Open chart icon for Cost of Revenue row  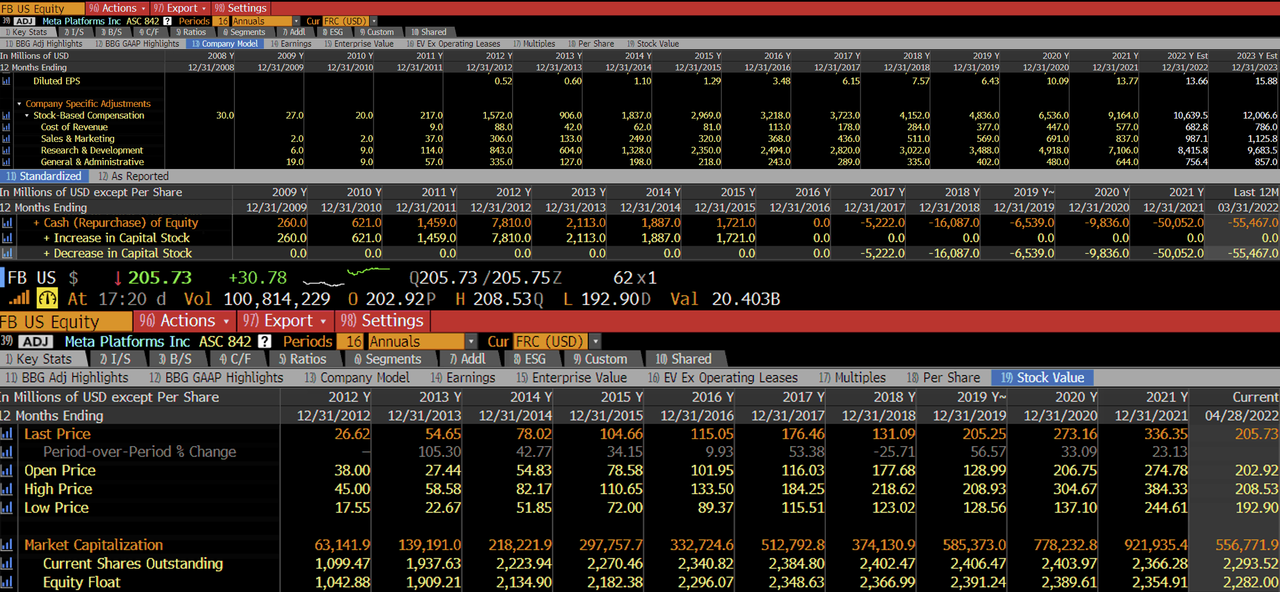(7, 127)
